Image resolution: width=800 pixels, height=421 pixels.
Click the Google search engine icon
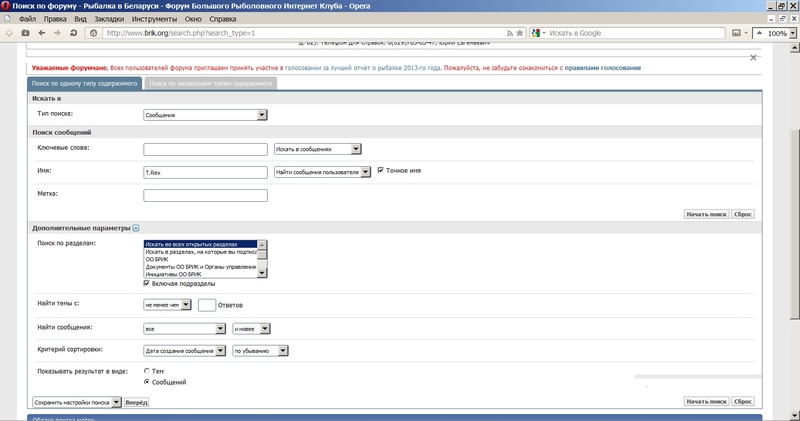pyautogui.click(x=538, y=33)
